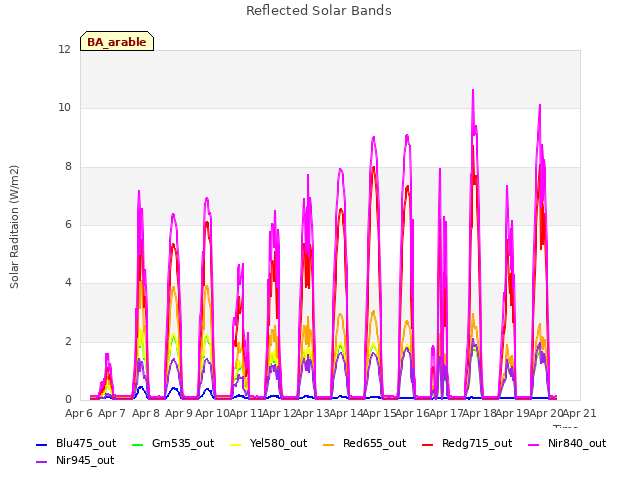The height and width of the screenshot is (480, 640).
Task: Click the y-axis value 2
Action: [x=68, y=341]
